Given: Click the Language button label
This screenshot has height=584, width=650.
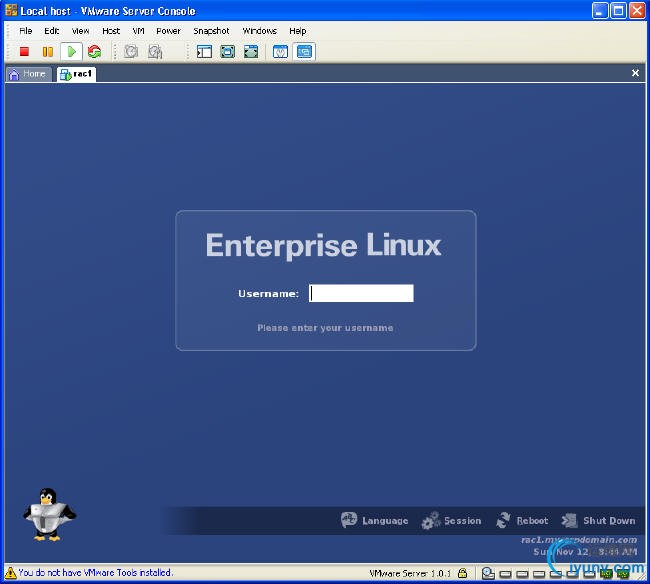Looking at the screenshot, I should pos(385,521).
